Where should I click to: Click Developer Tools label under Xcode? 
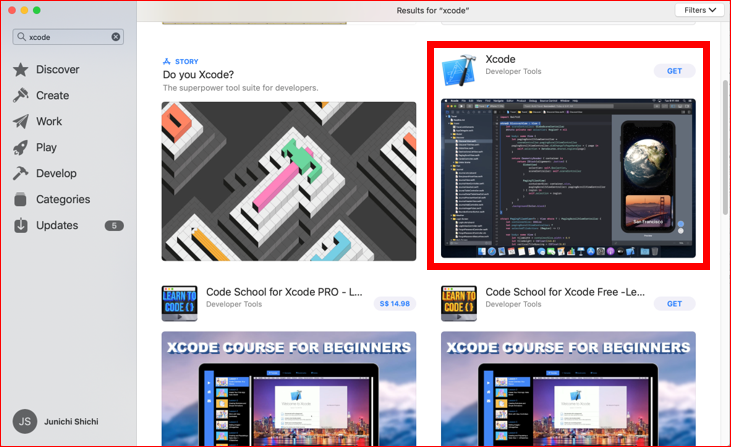coord(513,71)
